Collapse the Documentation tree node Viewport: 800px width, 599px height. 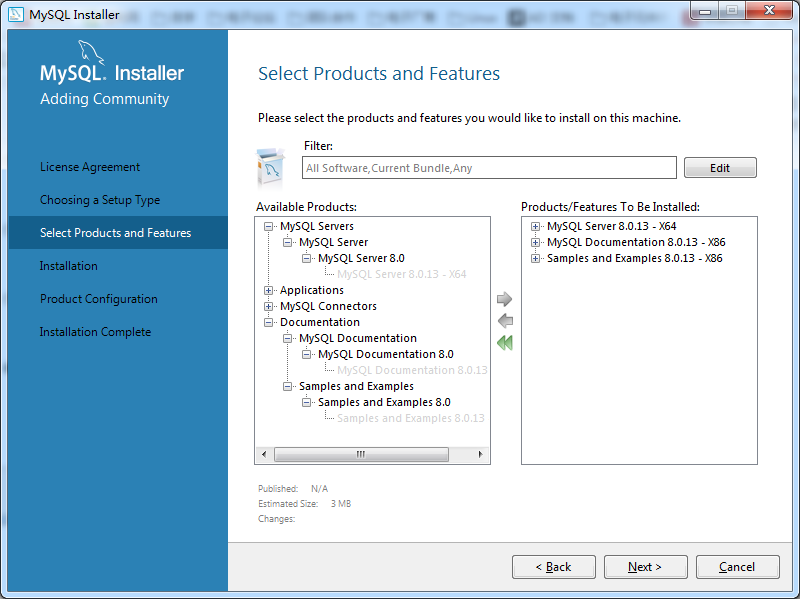[268, 322]
